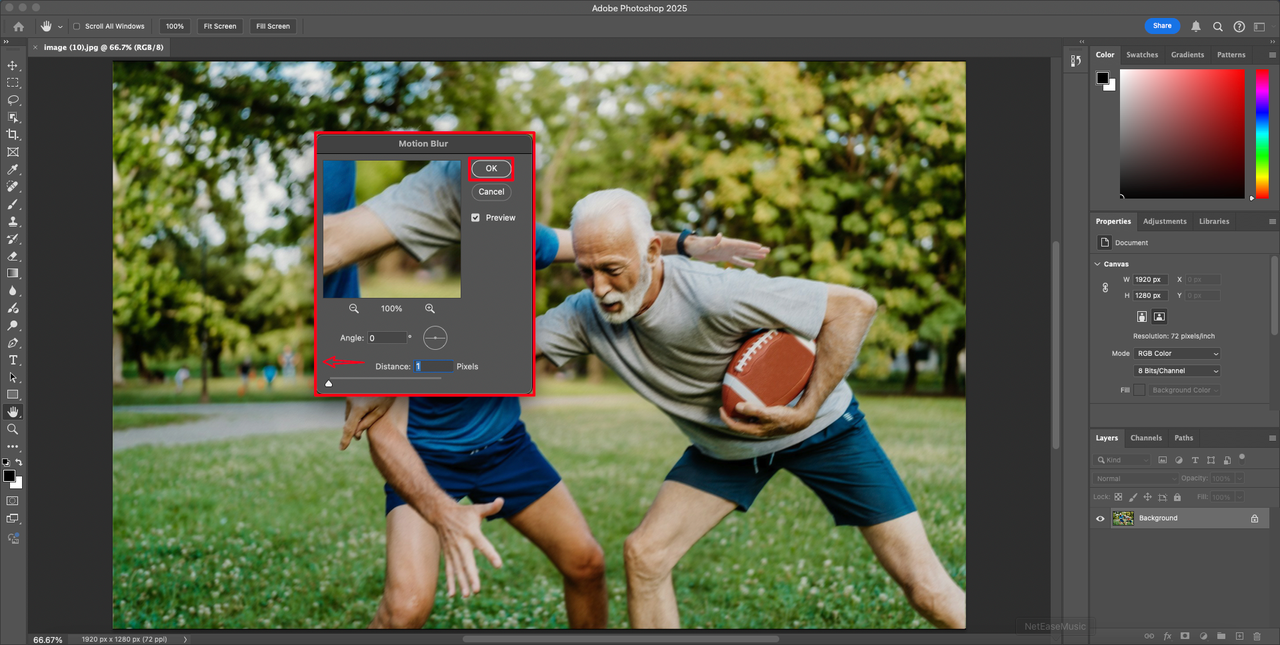Click the create new layer icon
This screenshot has height=645, width=1280.
tap(1239, 635)
